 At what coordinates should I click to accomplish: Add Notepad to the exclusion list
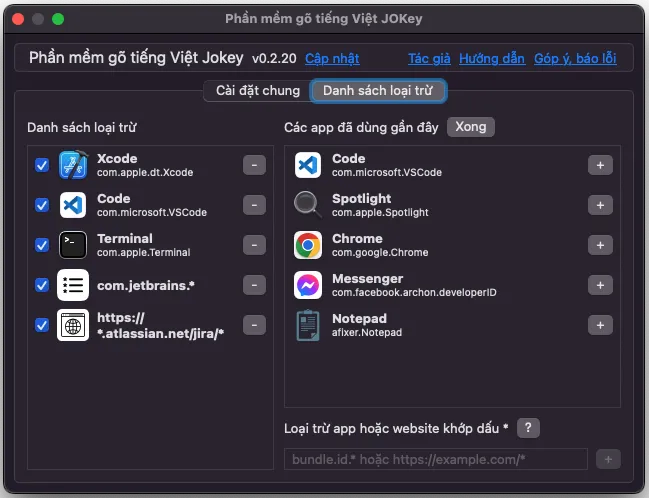600,325
